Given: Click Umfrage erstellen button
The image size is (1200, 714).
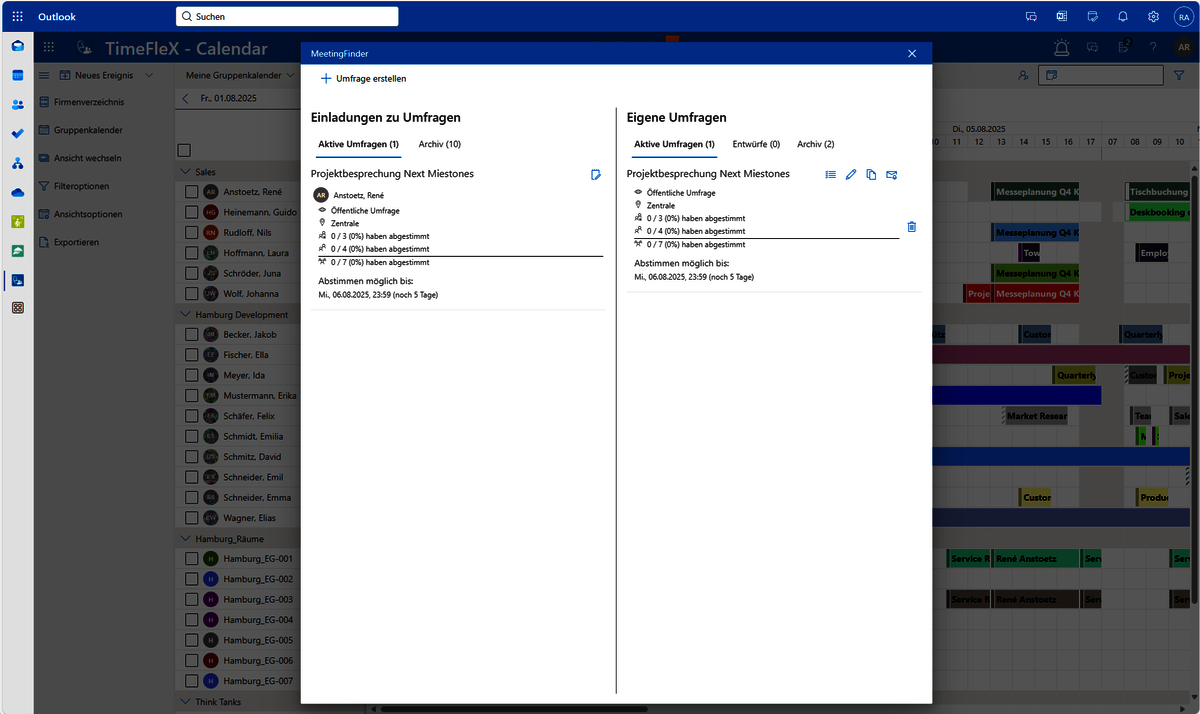Looking at the screenshot, I should (x=363, y=78).
